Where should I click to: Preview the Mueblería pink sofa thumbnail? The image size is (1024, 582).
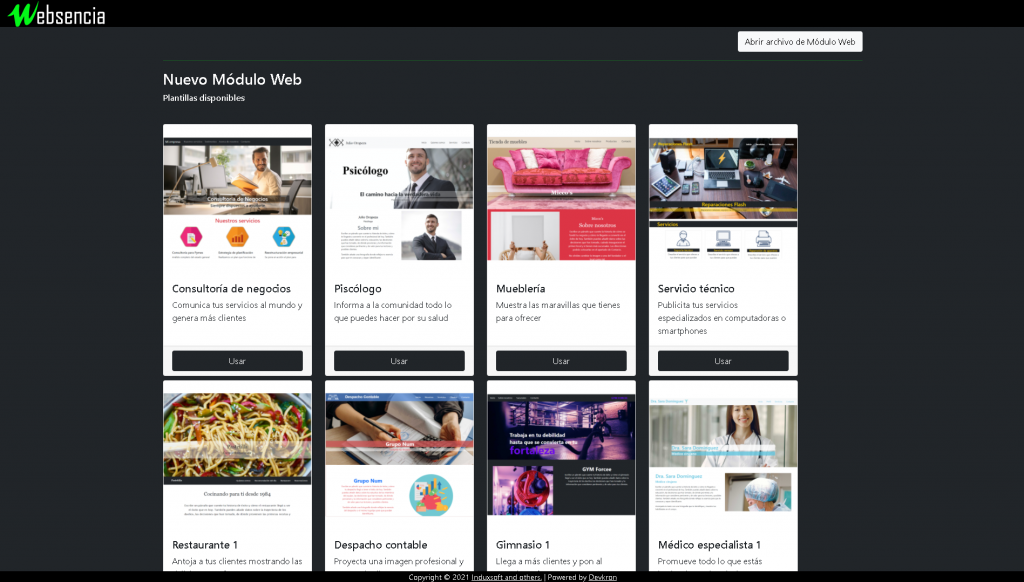[x=561, y=199]
